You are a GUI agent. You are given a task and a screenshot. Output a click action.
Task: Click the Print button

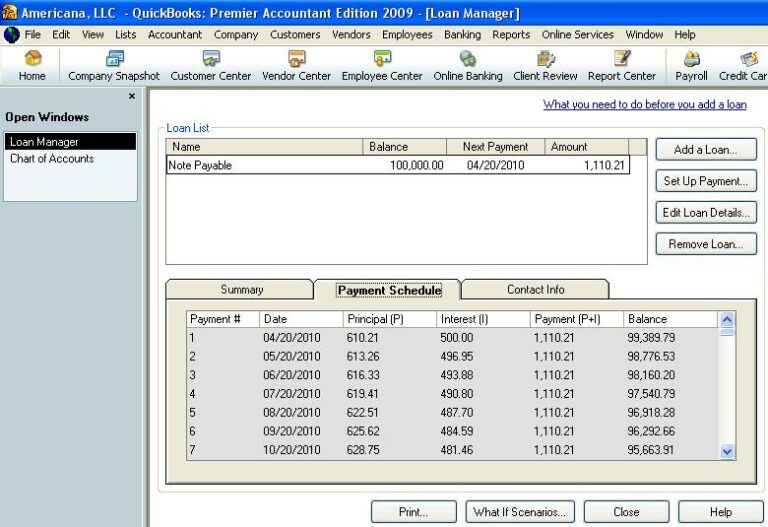coord(413,512)
